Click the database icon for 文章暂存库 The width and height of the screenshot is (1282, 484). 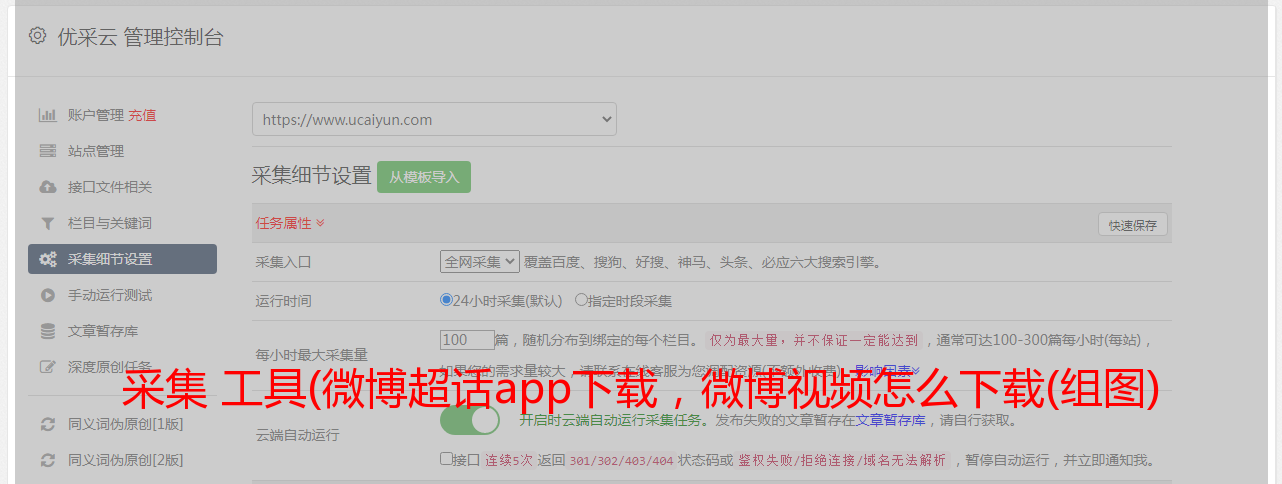[x=47, y=331]
